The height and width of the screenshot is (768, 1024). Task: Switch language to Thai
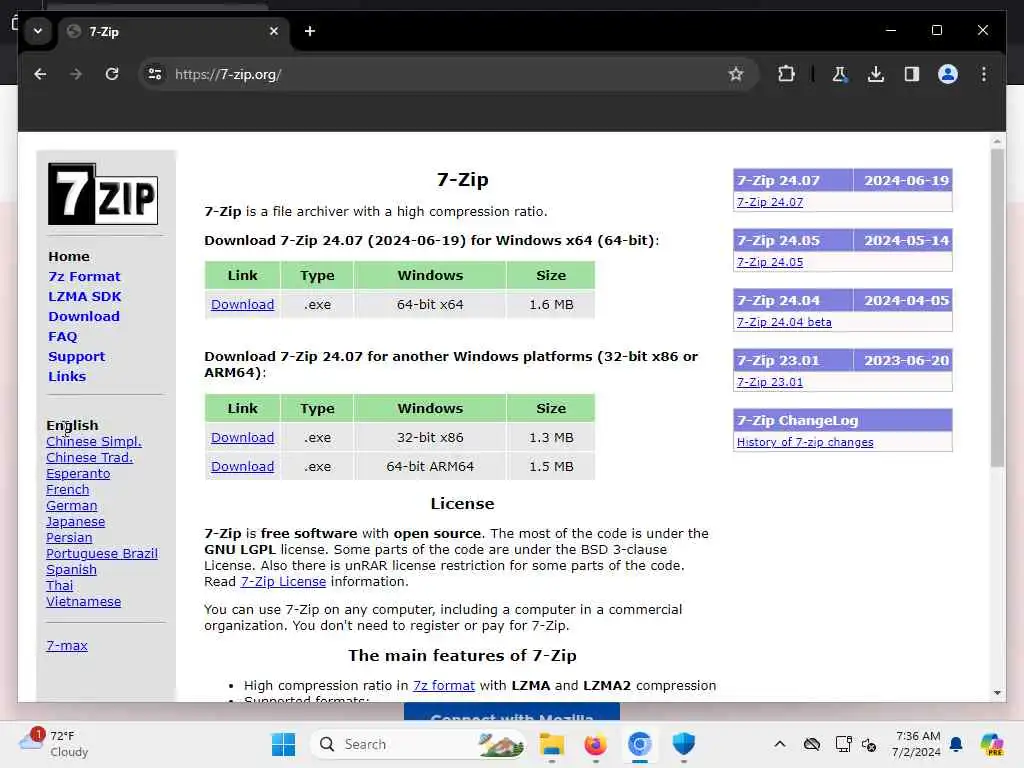point(59,586)
